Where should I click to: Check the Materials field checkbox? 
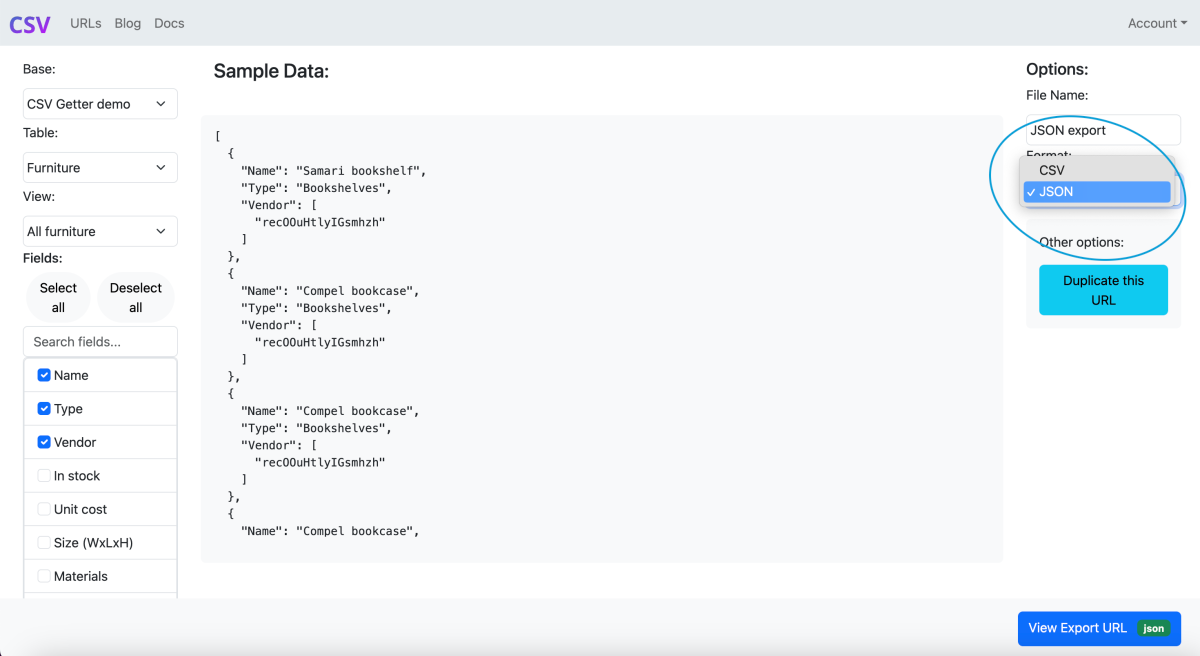coord(43,575)
